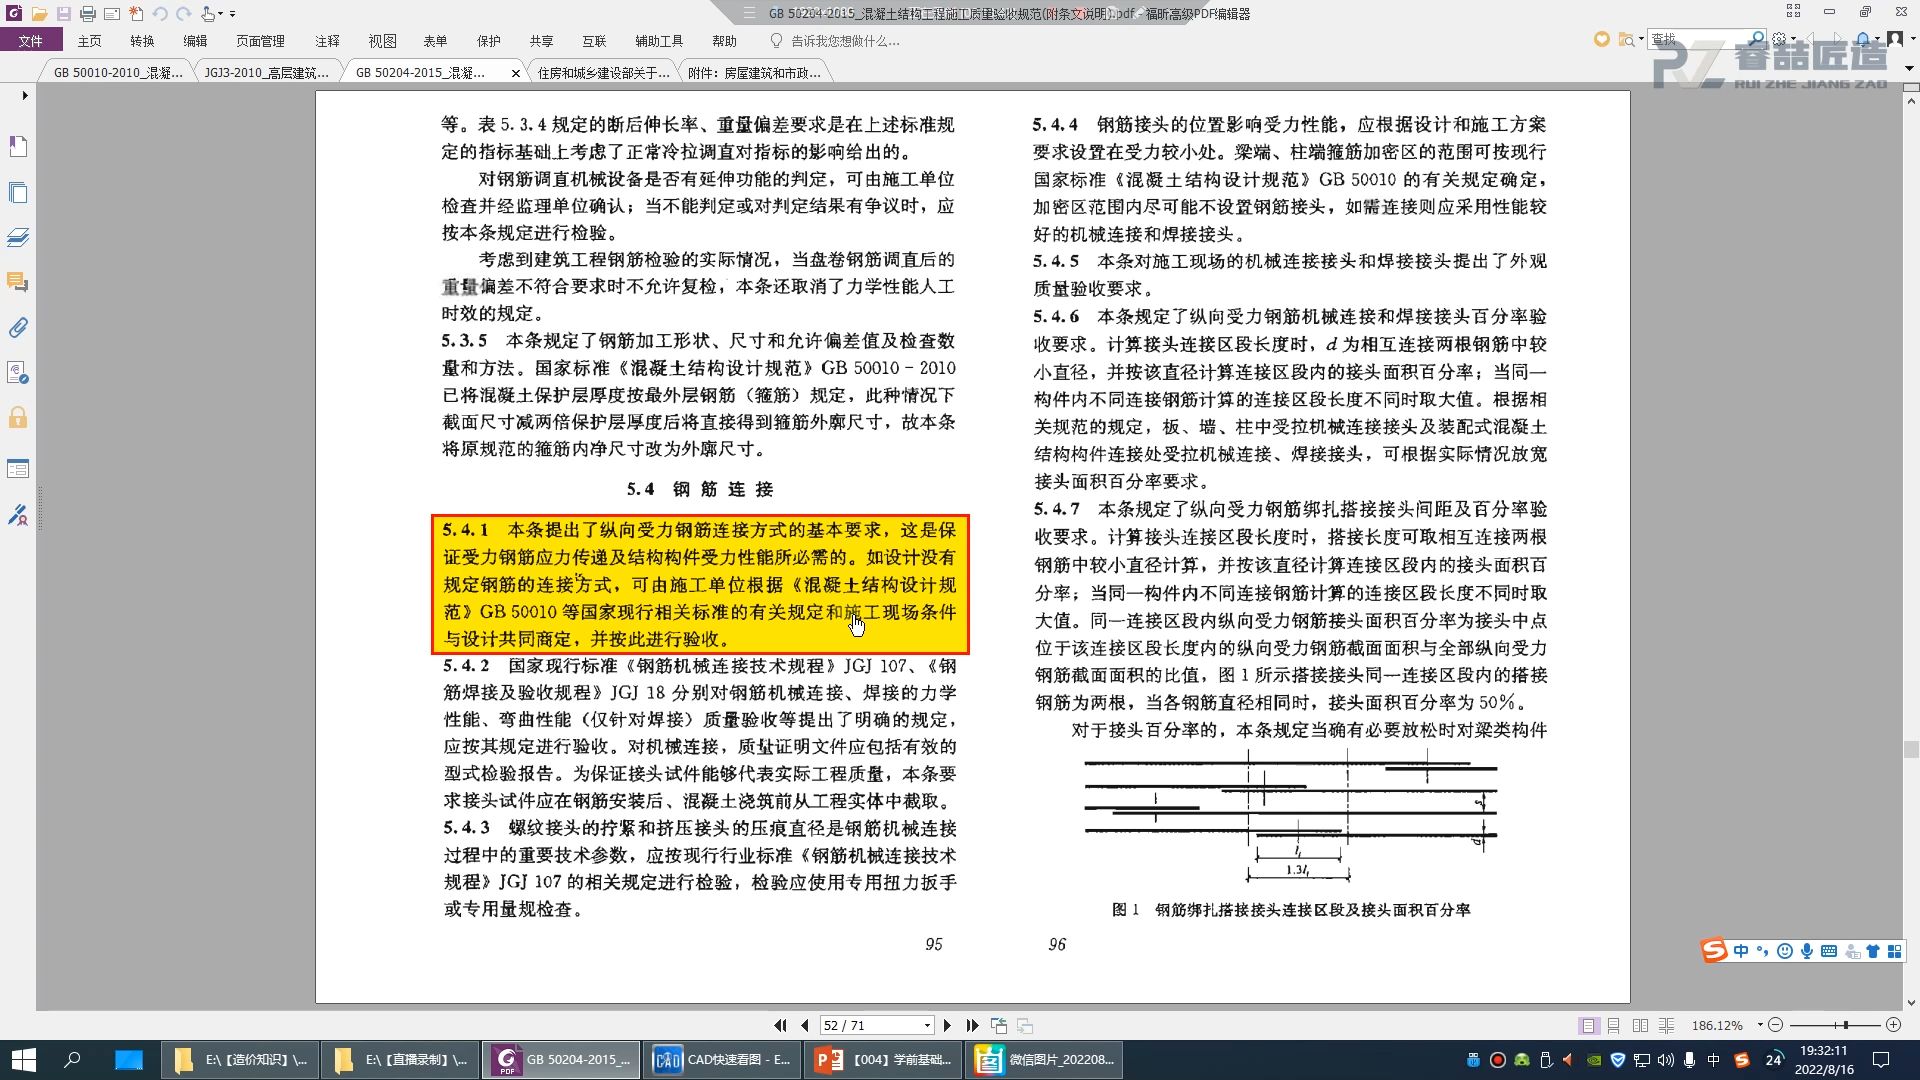Image resolution: width=1920 pixels, height=1080 pixels.
Task: Toggle continuous scrolling page view
Action: (1613, 1025)
